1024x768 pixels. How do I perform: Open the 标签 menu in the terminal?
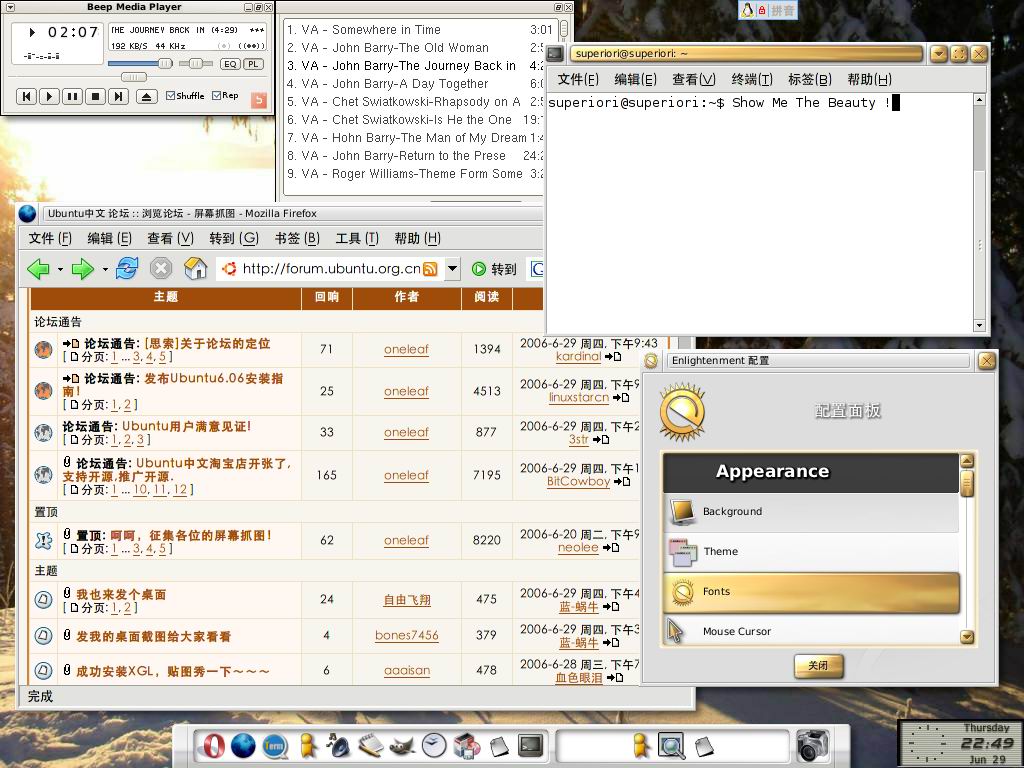[x=810, y=80]
